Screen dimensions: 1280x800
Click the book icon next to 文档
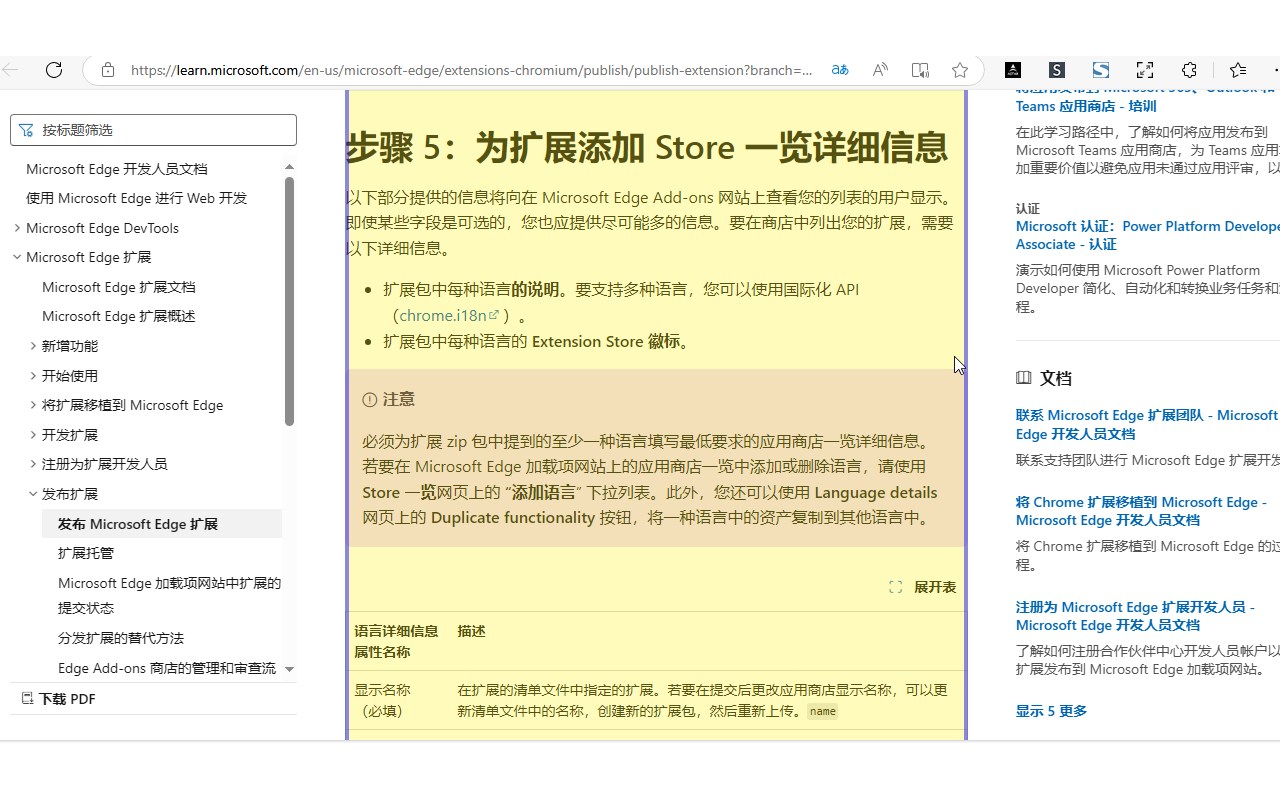[1023, 378]
